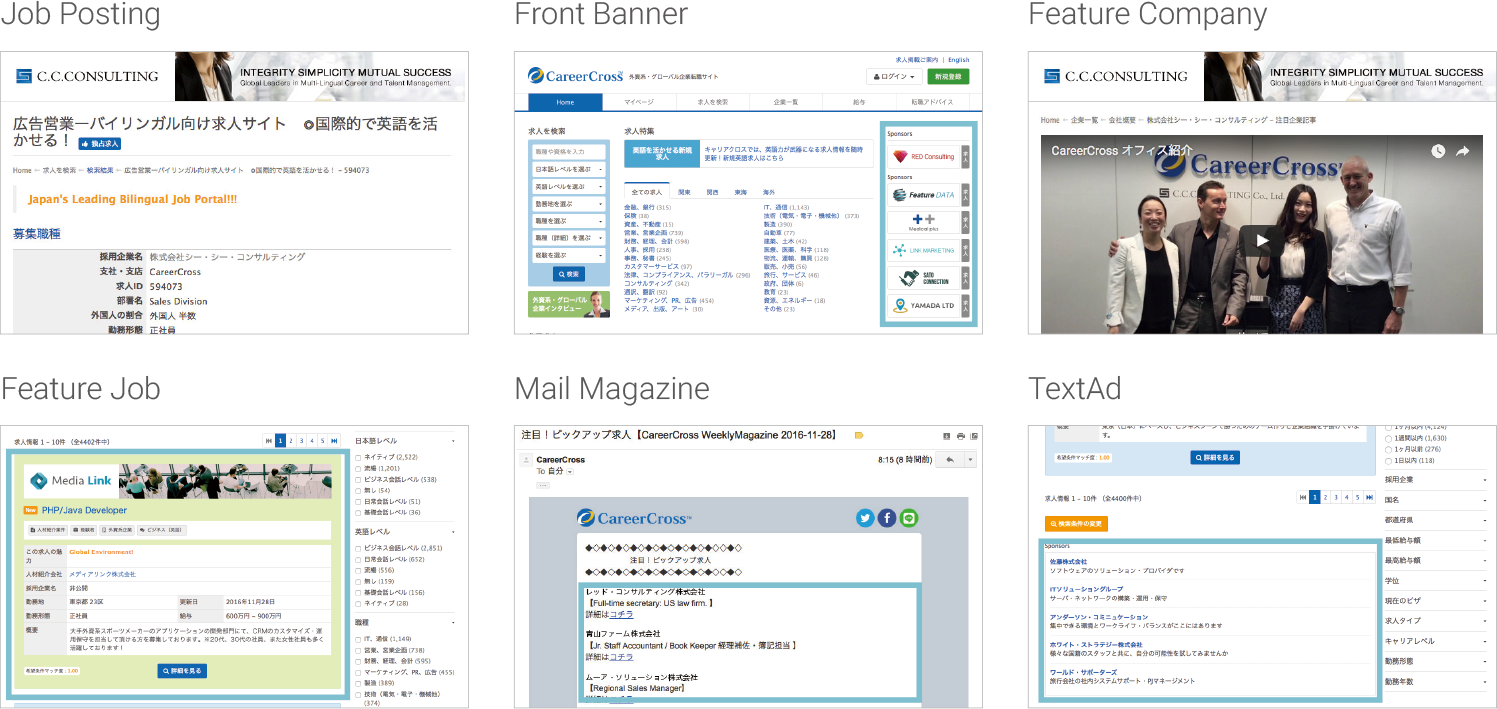Go to last page in Feature Job pagination

pos(335,440)
